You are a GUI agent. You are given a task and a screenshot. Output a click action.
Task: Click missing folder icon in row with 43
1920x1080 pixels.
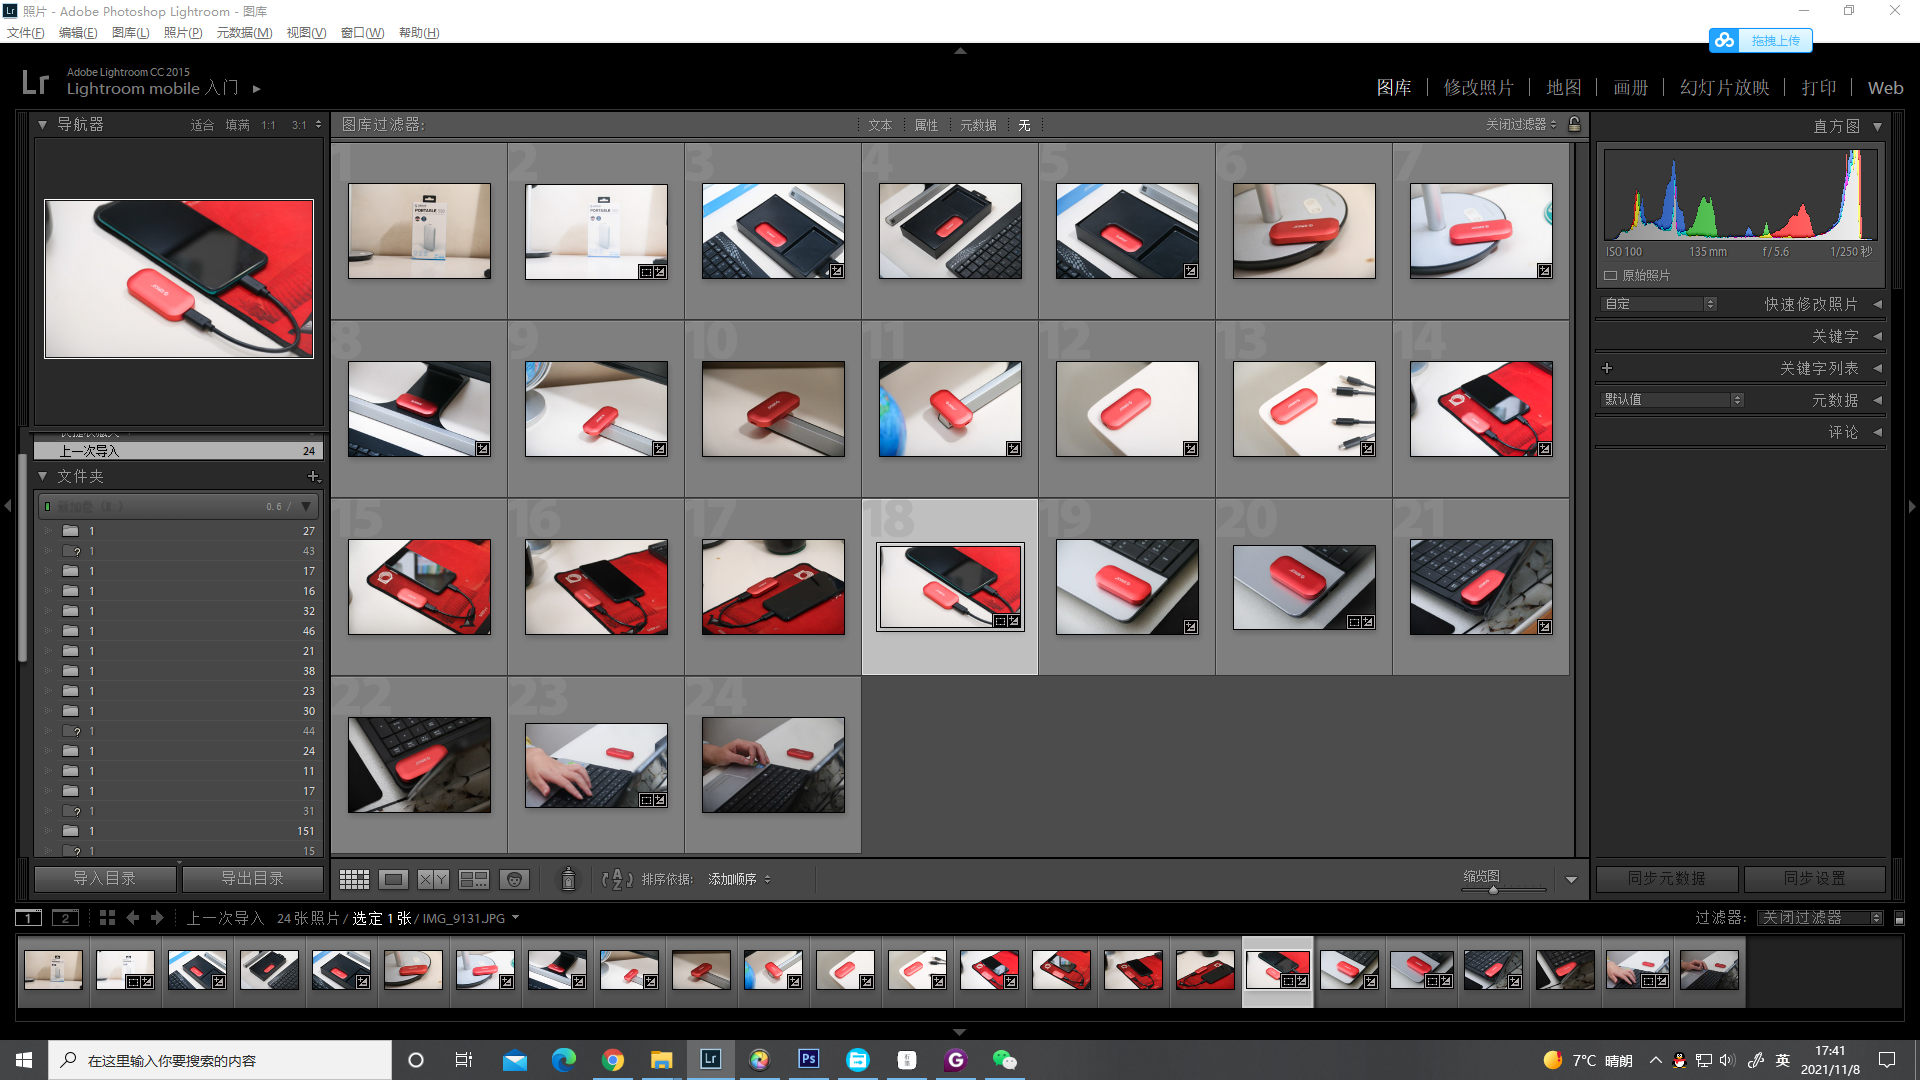tap(70, 551)
